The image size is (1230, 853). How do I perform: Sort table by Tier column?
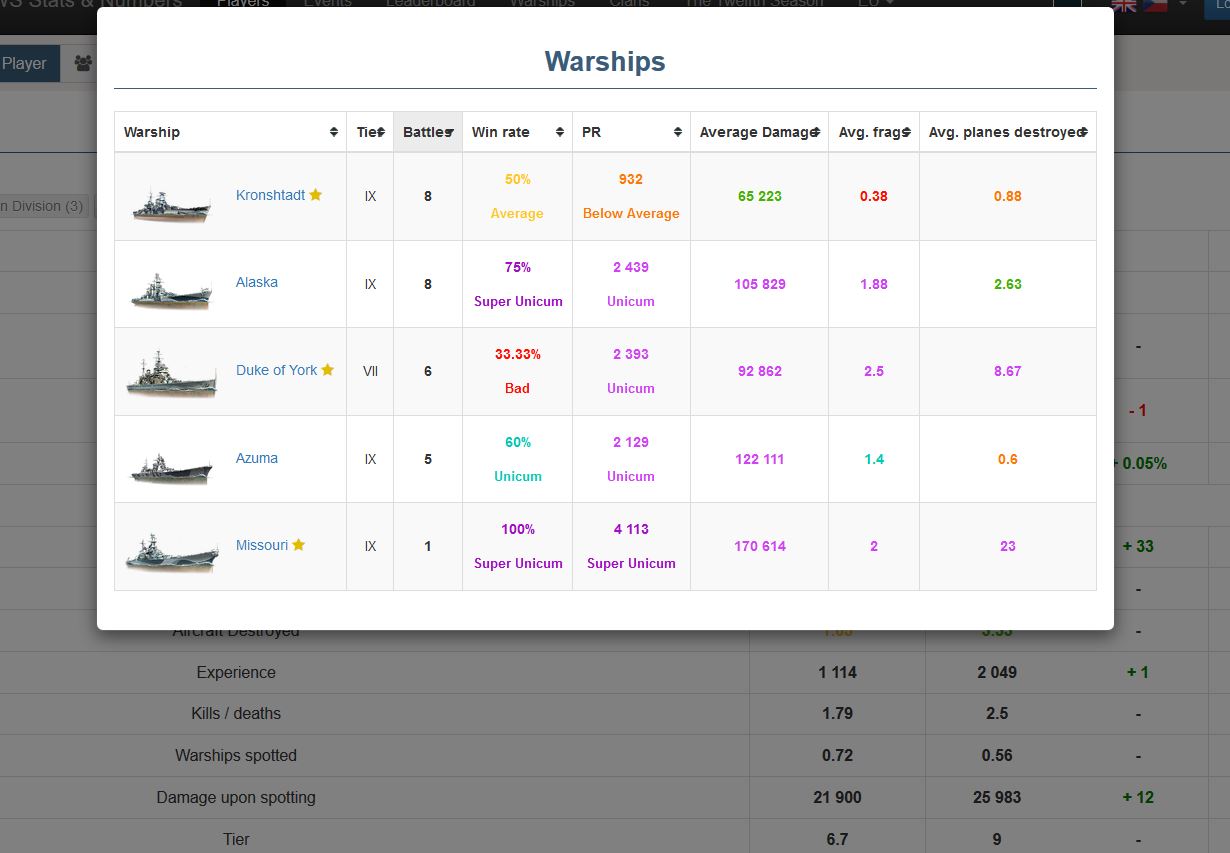370,132
